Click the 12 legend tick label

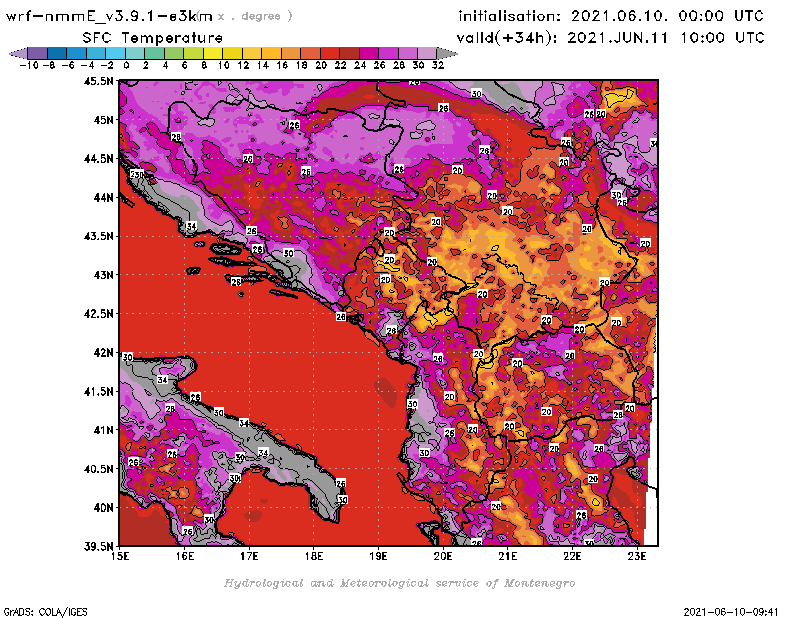(243, 65)
